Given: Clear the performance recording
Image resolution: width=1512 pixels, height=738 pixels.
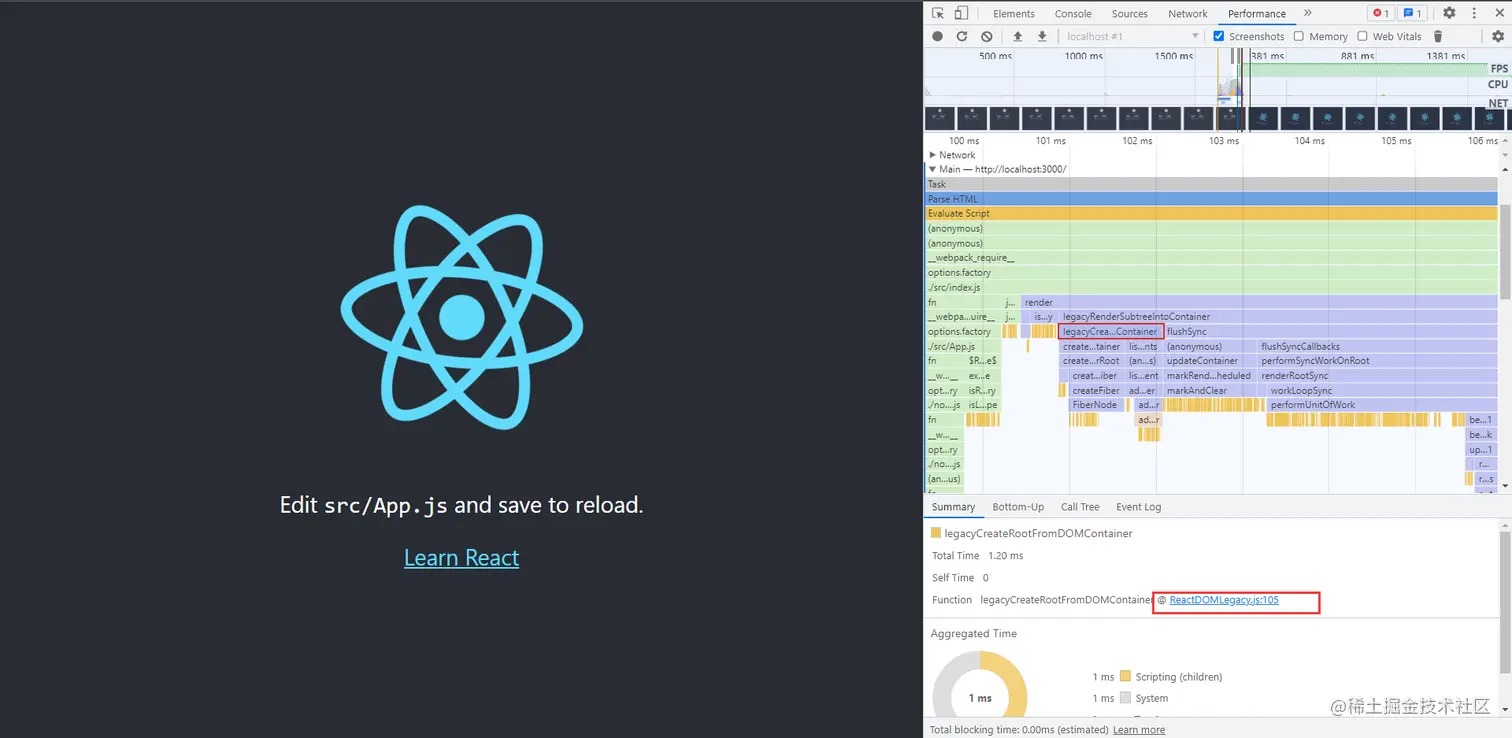Looking at the screenshot, I should tap(986, 36).
